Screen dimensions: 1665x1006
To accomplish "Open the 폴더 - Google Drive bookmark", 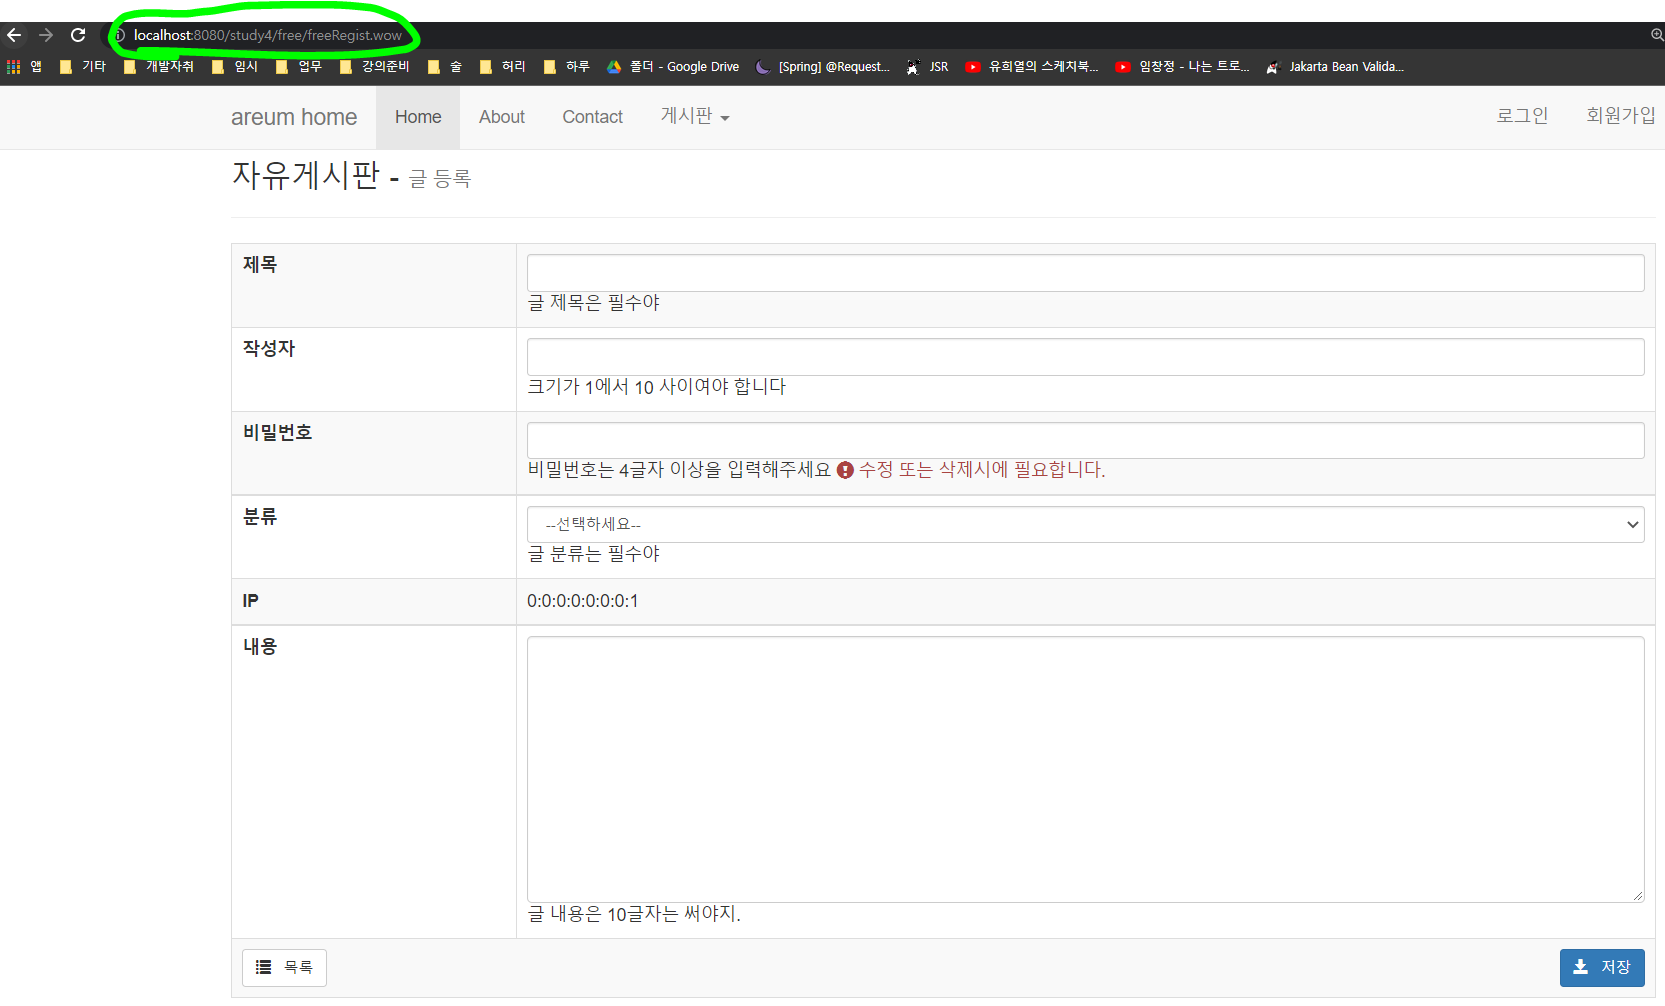I will pos(673,67).
